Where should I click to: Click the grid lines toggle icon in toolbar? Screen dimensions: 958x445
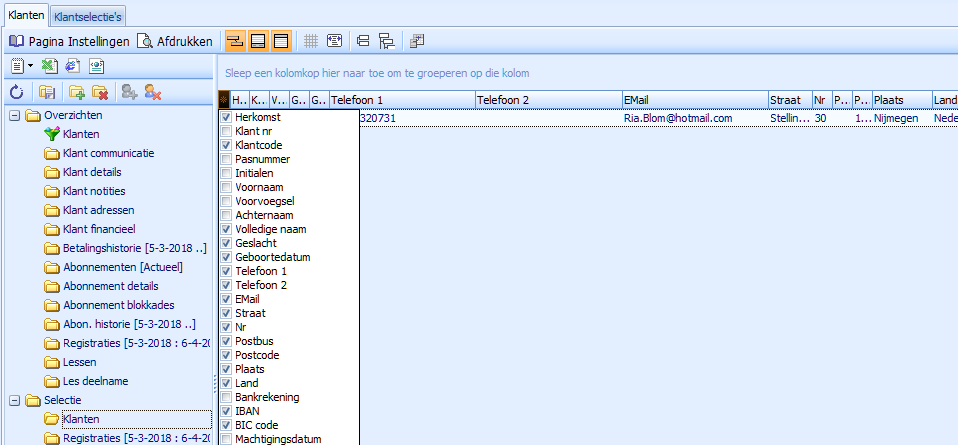point(311,41)
